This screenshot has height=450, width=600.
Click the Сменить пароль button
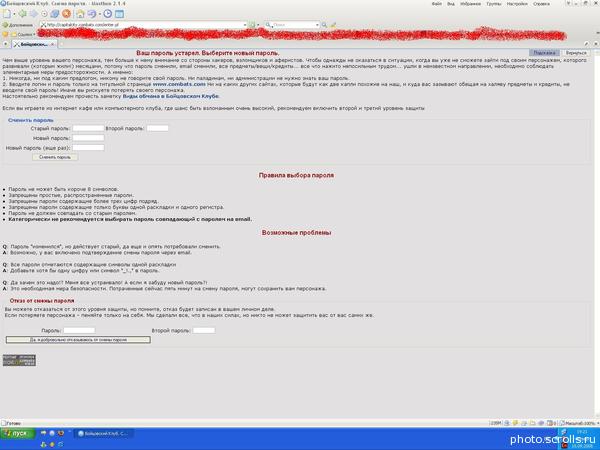point(55,157)
